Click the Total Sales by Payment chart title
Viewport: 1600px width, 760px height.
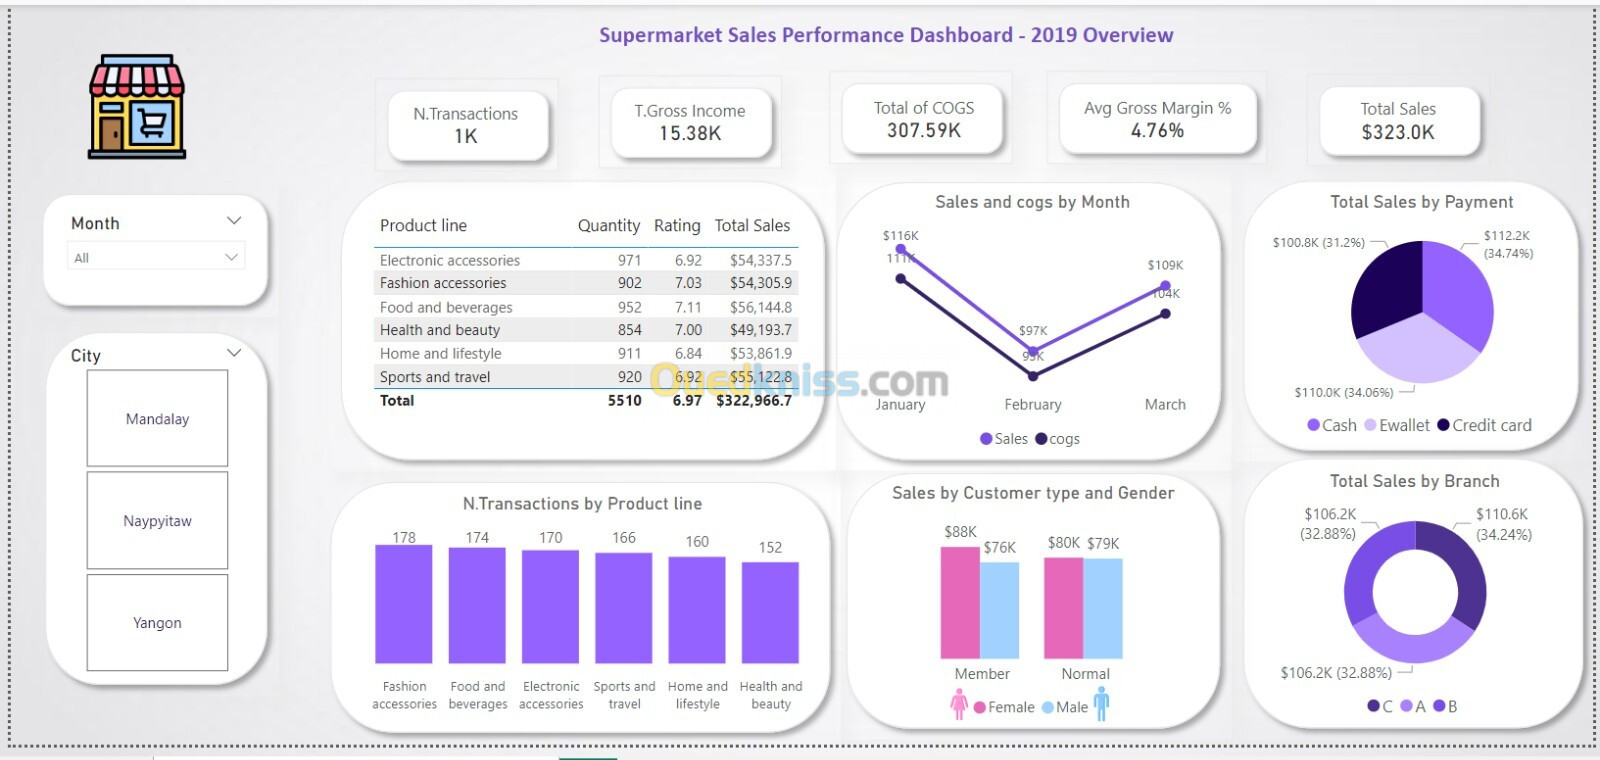(1421, 202)
